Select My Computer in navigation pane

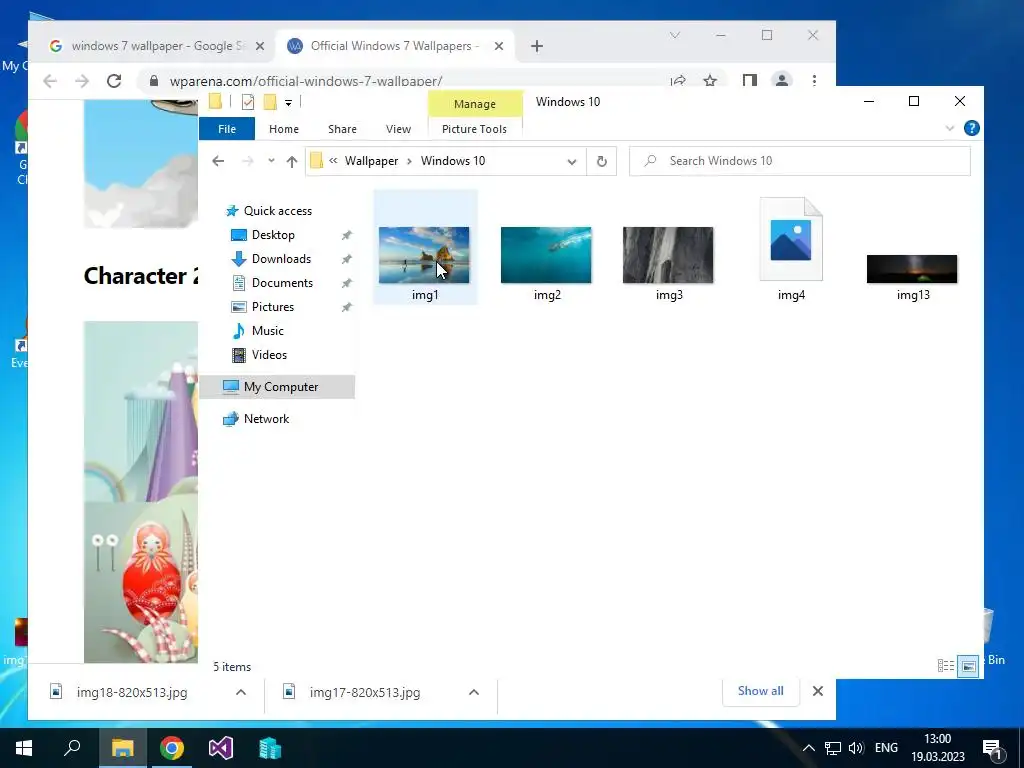coord(280,387)
